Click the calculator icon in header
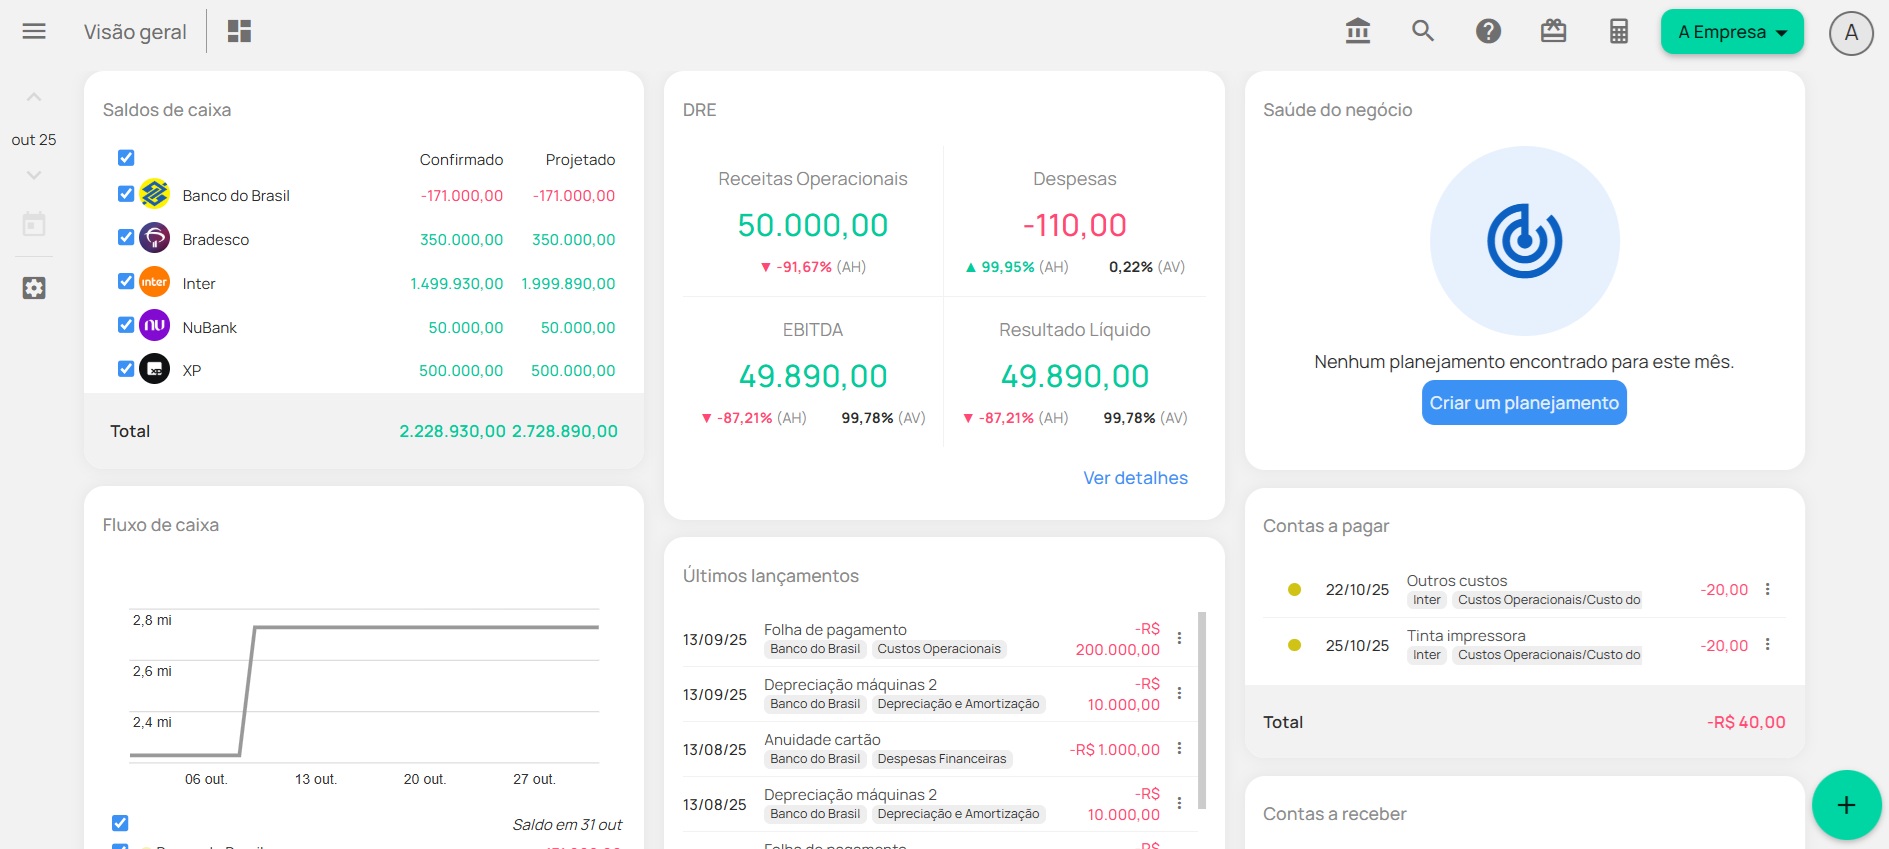 (1619, 31)
